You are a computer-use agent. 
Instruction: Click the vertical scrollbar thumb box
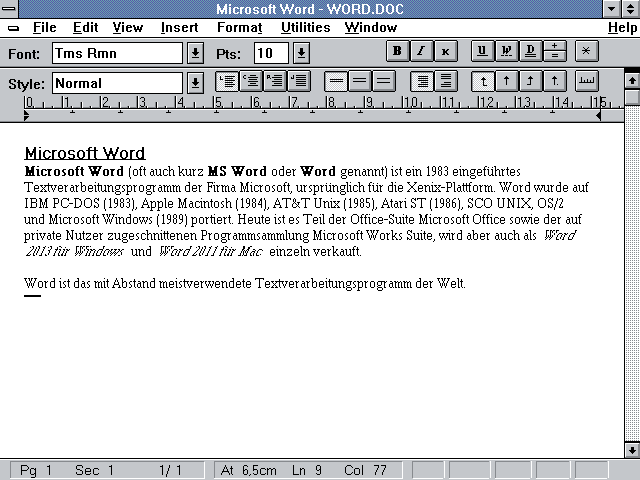coord(632,97)
